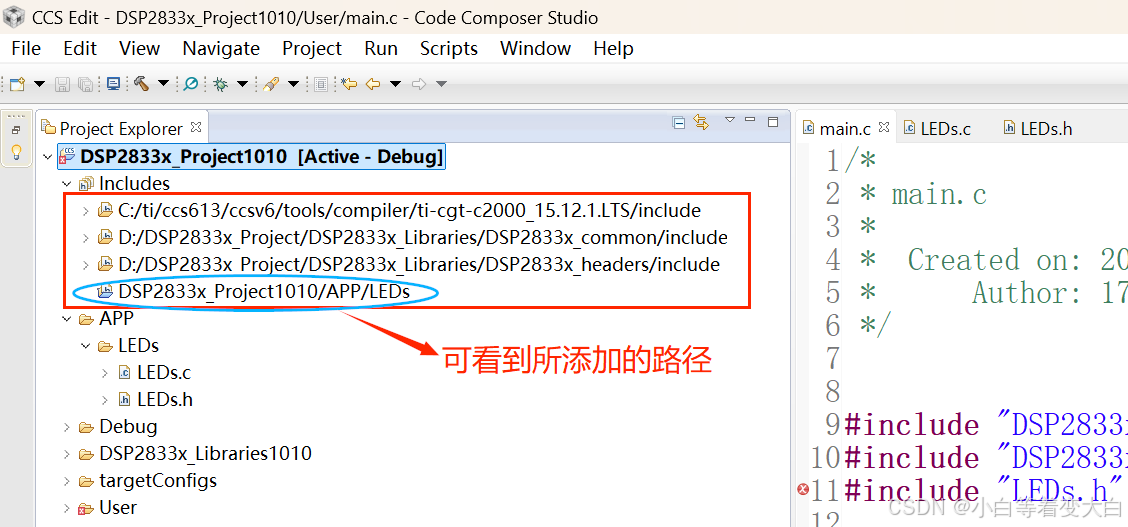Expand the LEDs.h file node
Image resolution: width=1128 pixels, height=527 pixels.
(105, 399)
